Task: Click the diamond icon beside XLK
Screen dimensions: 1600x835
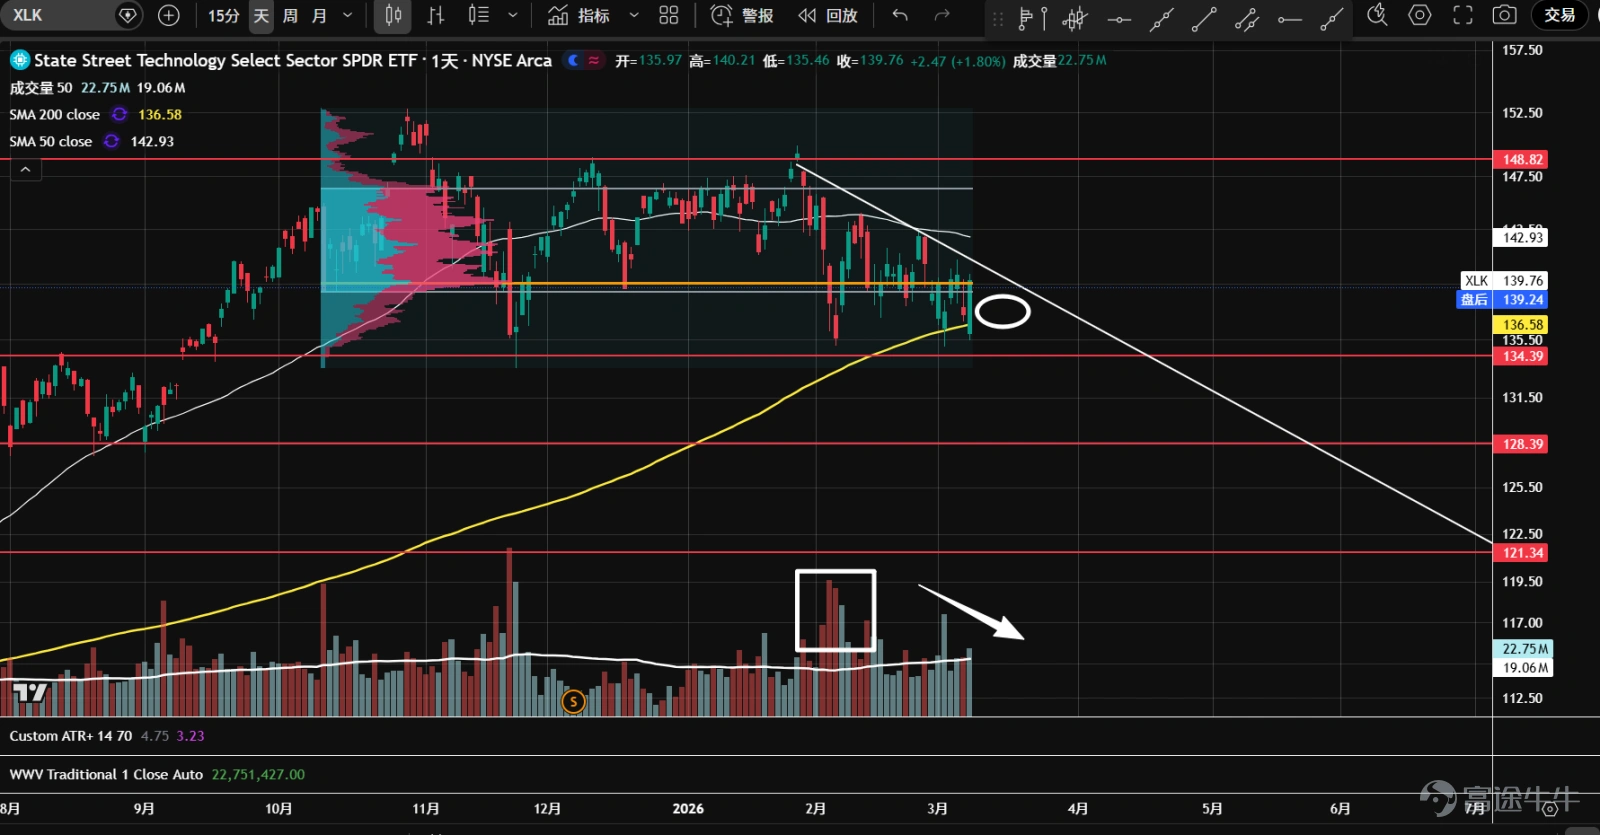Action: 128,15
